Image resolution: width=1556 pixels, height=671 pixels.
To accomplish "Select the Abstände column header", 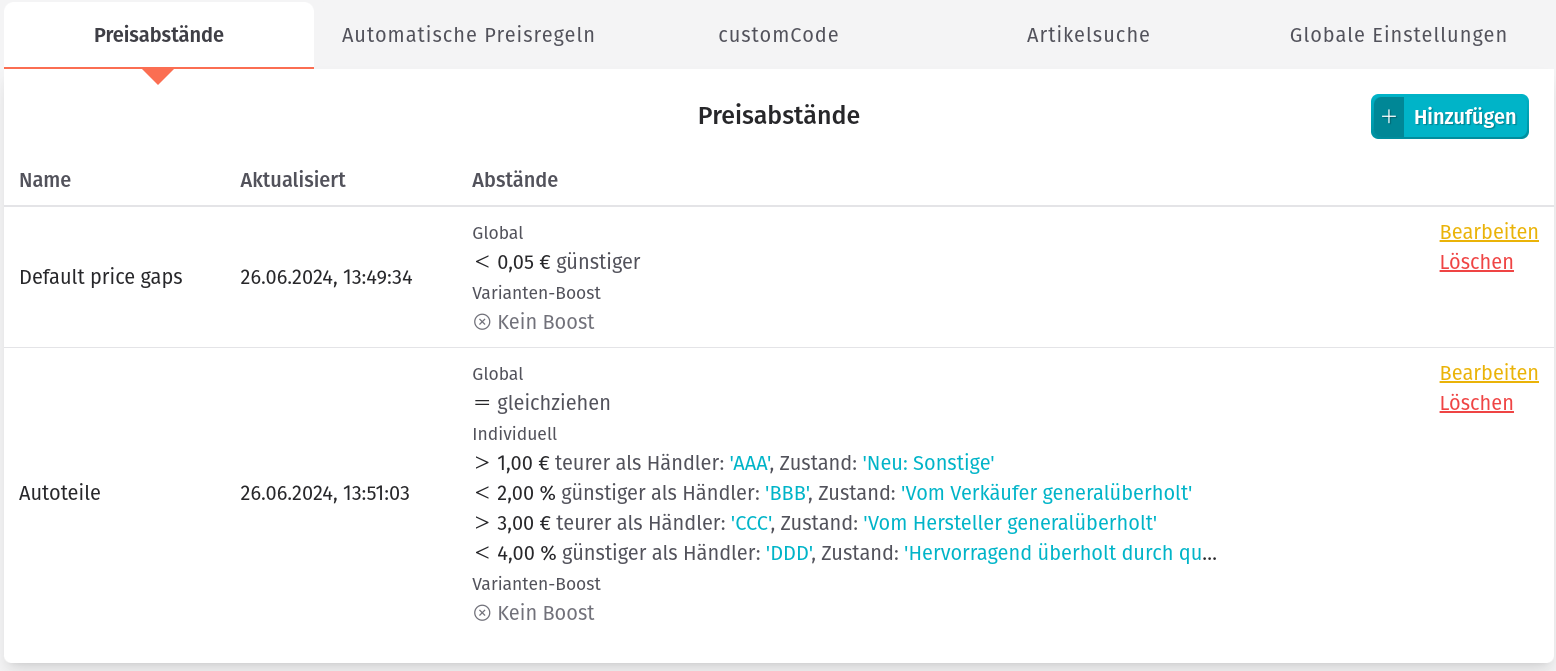I will [515, 180].
